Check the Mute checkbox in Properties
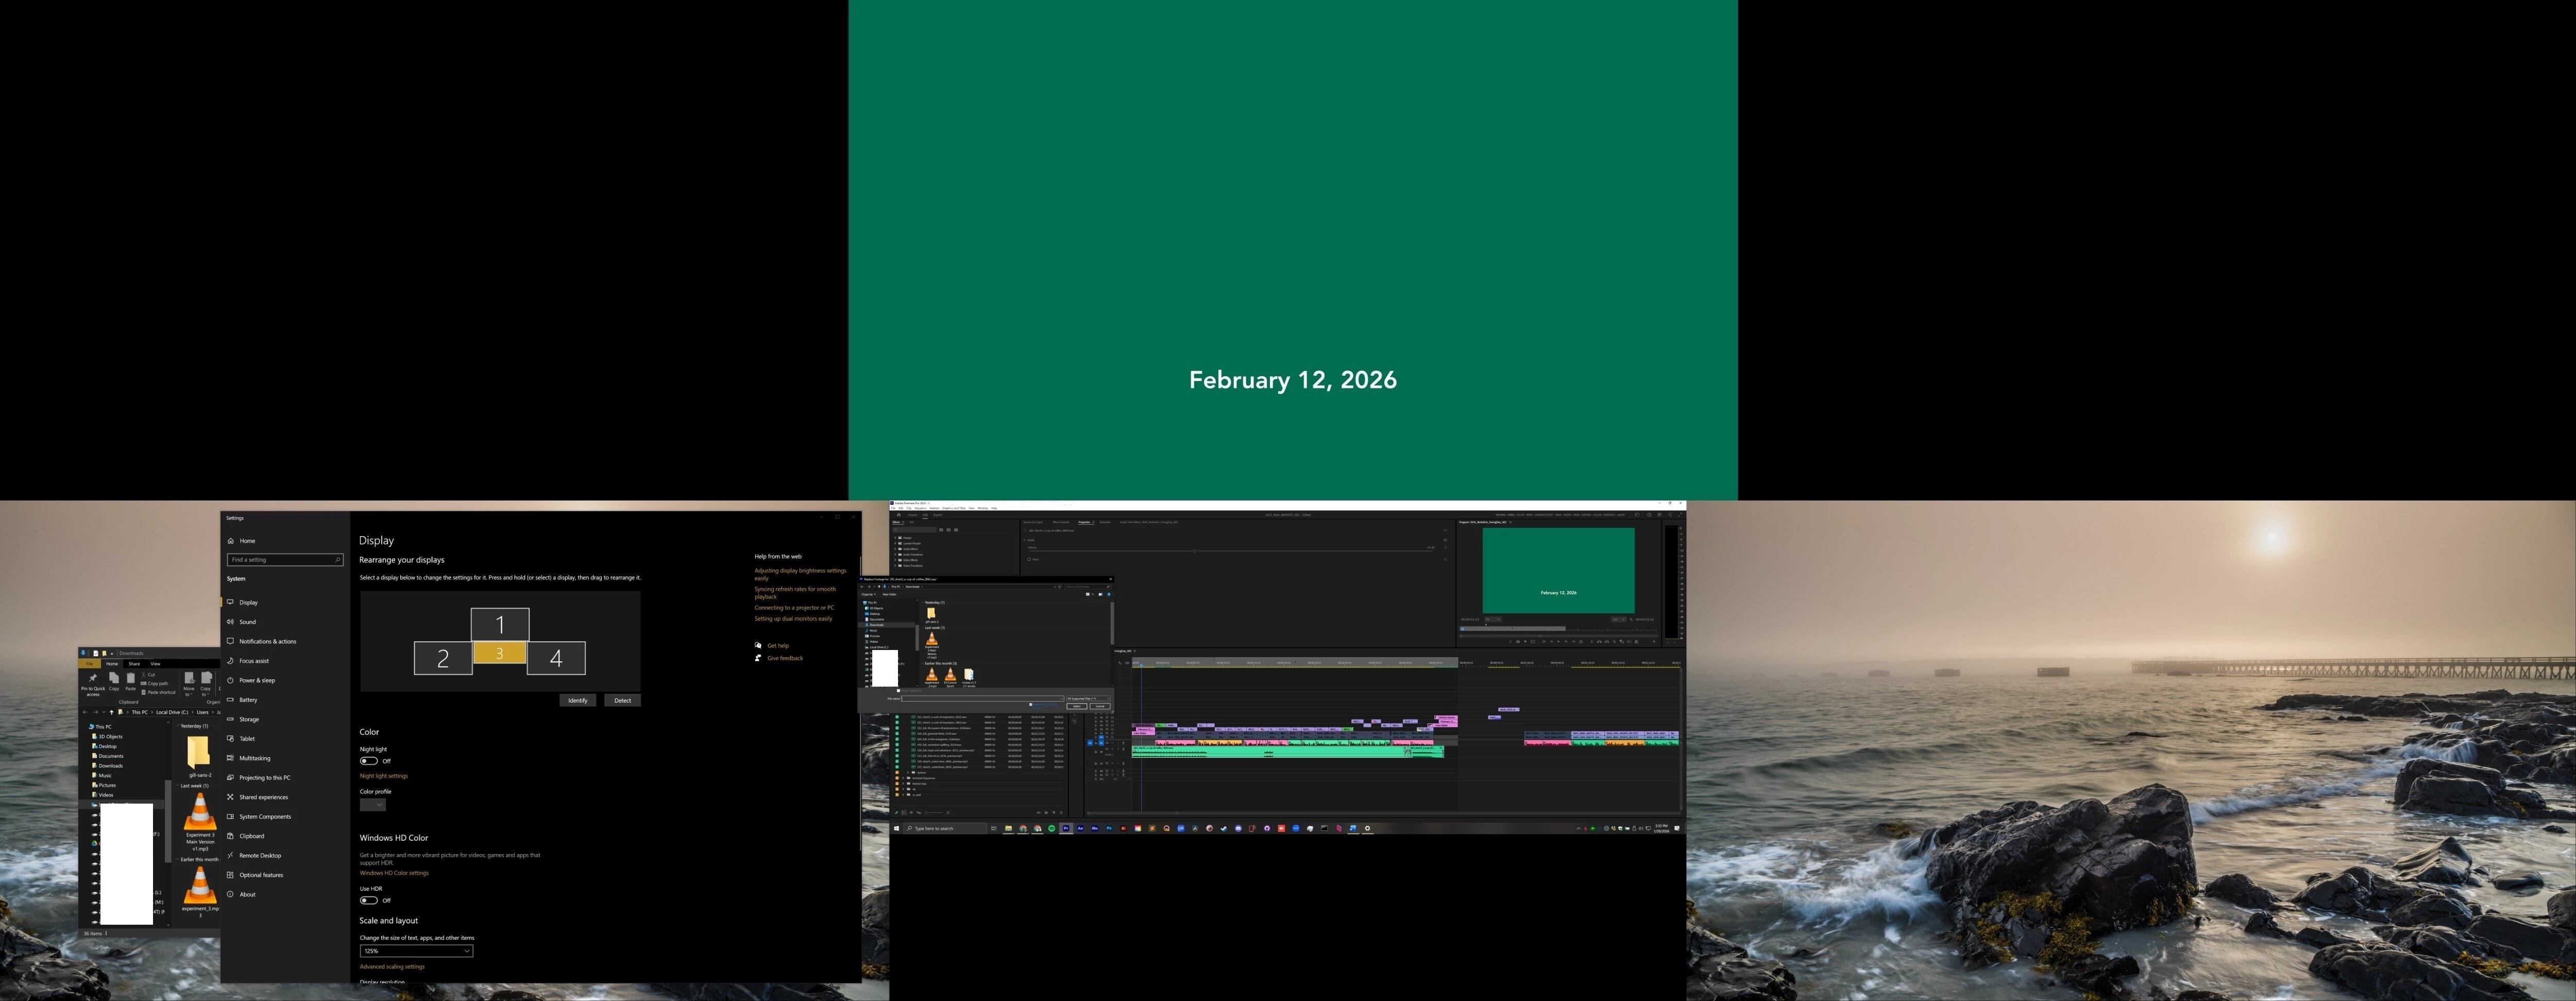This screenshot has height=1001, width=2576. [x=1029, y=559]
